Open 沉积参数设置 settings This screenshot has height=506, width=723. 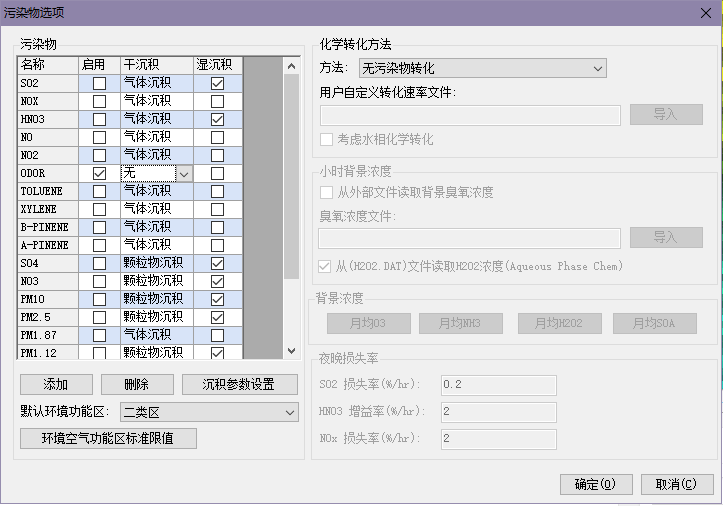pyautogui.click(x=240, y=385)
